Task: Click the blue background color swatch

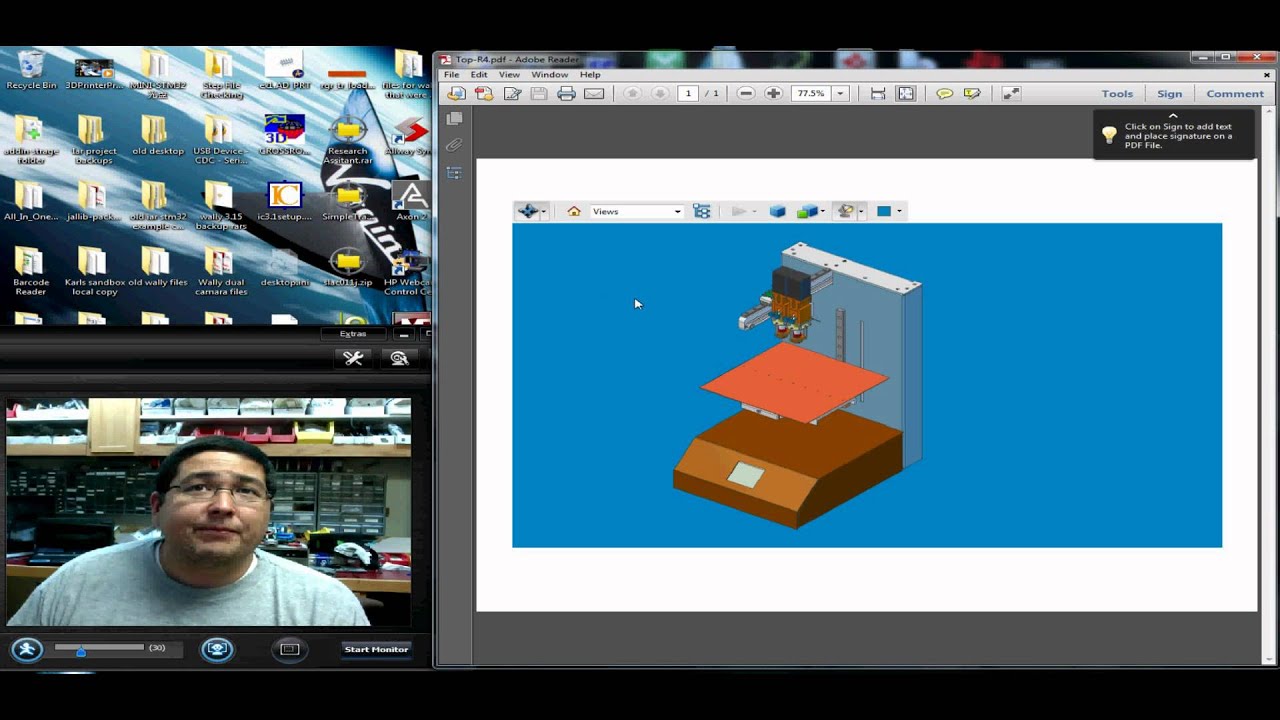Action: tap(884, 211)
